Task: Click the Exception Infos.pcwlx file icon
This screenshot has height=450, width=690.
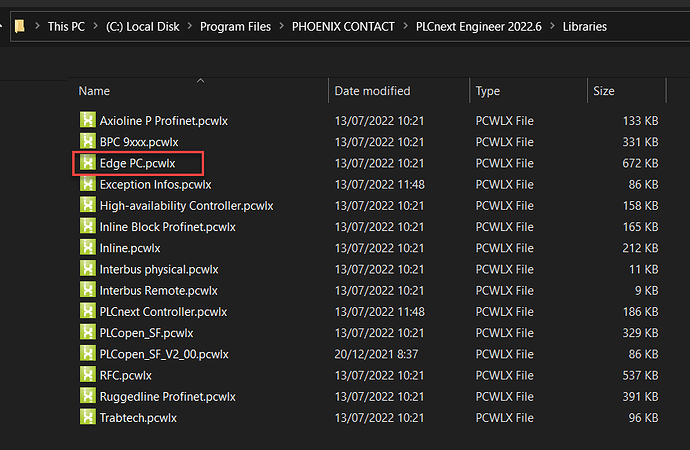Action: (x=88, y=183)
